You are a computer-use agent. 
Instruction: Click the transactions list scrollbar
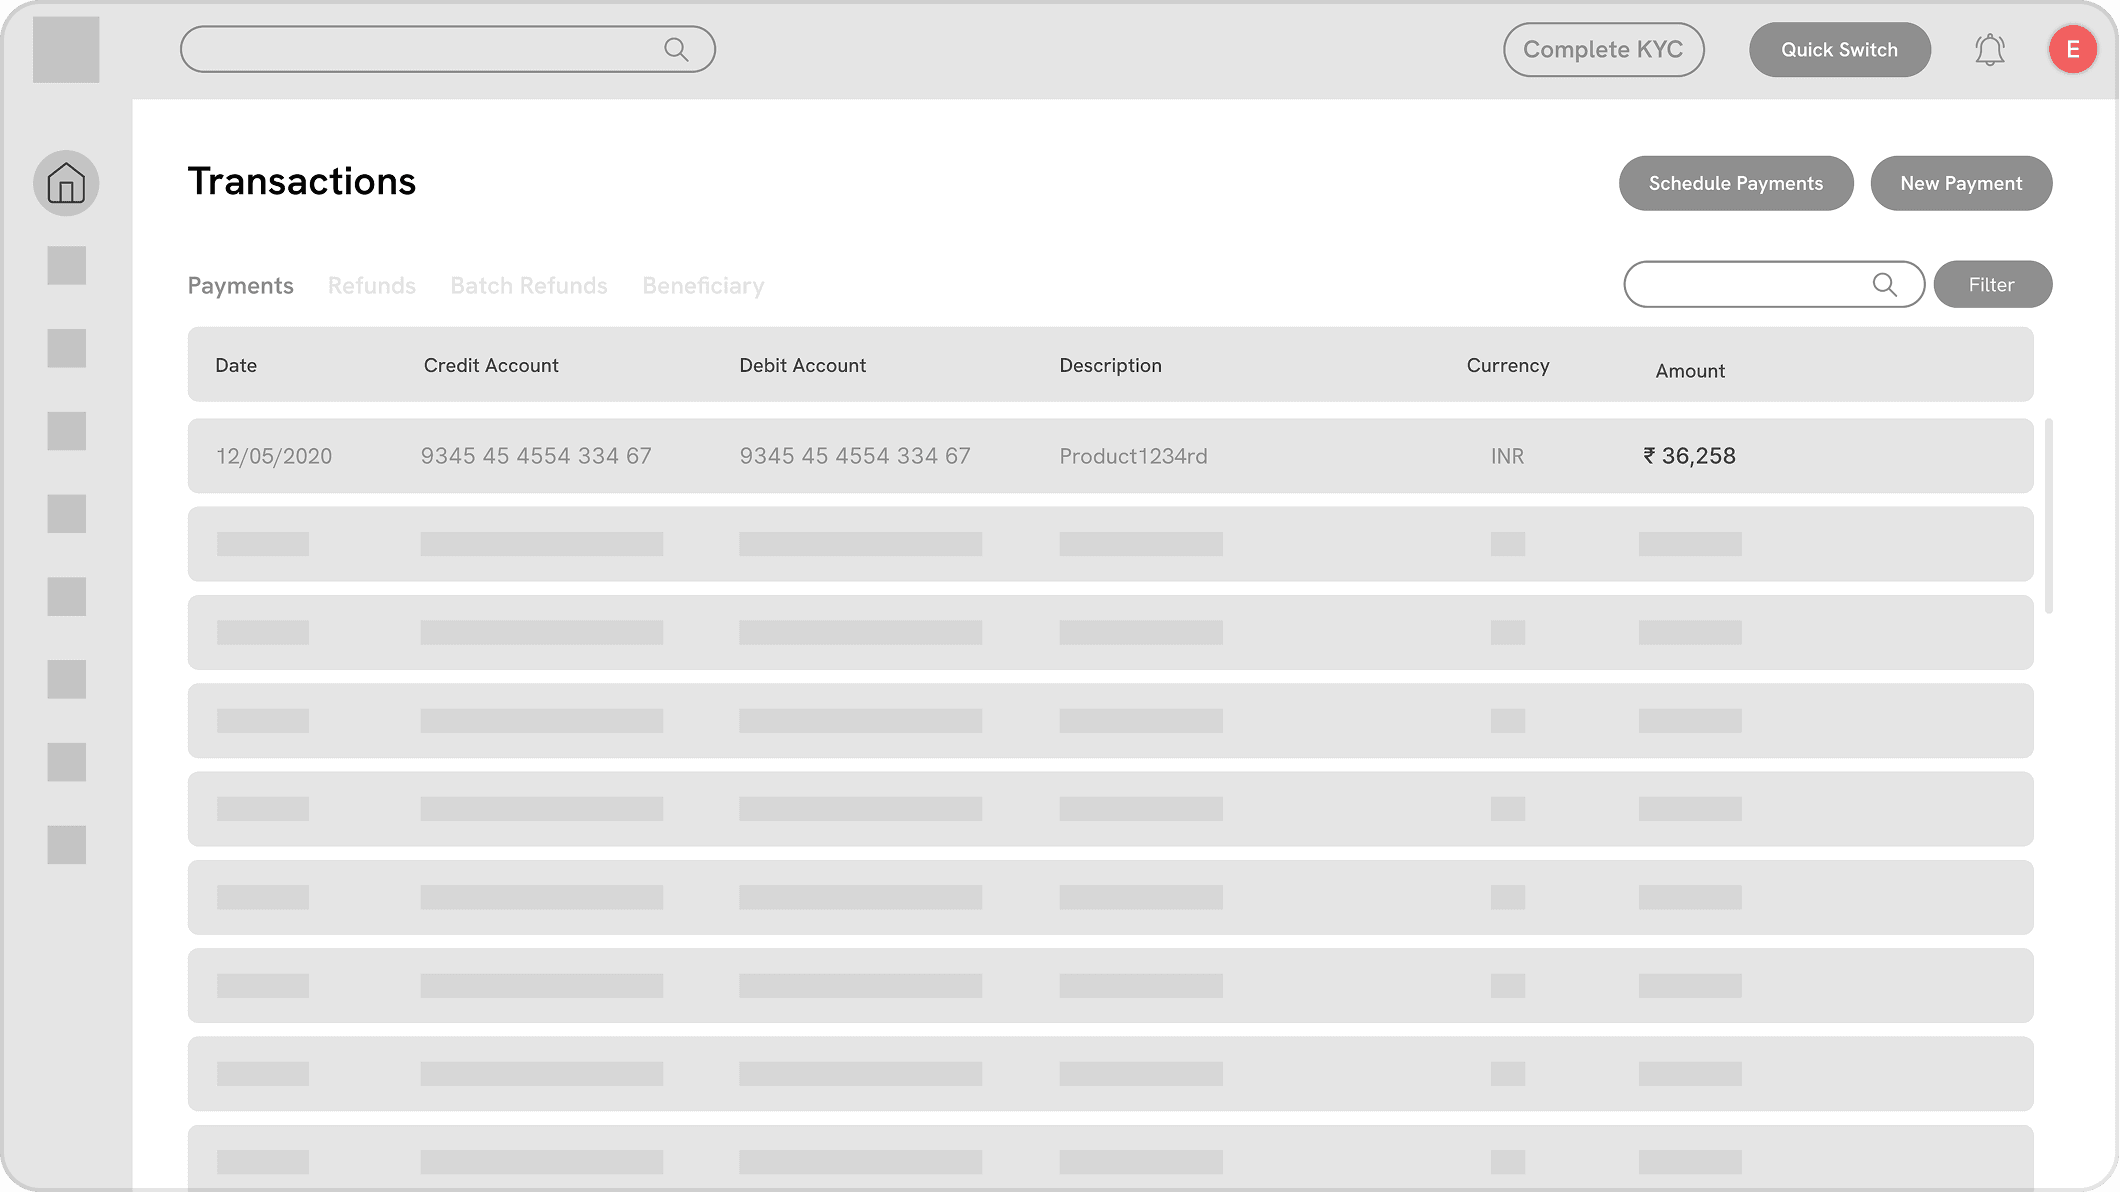click(2049, 515)
